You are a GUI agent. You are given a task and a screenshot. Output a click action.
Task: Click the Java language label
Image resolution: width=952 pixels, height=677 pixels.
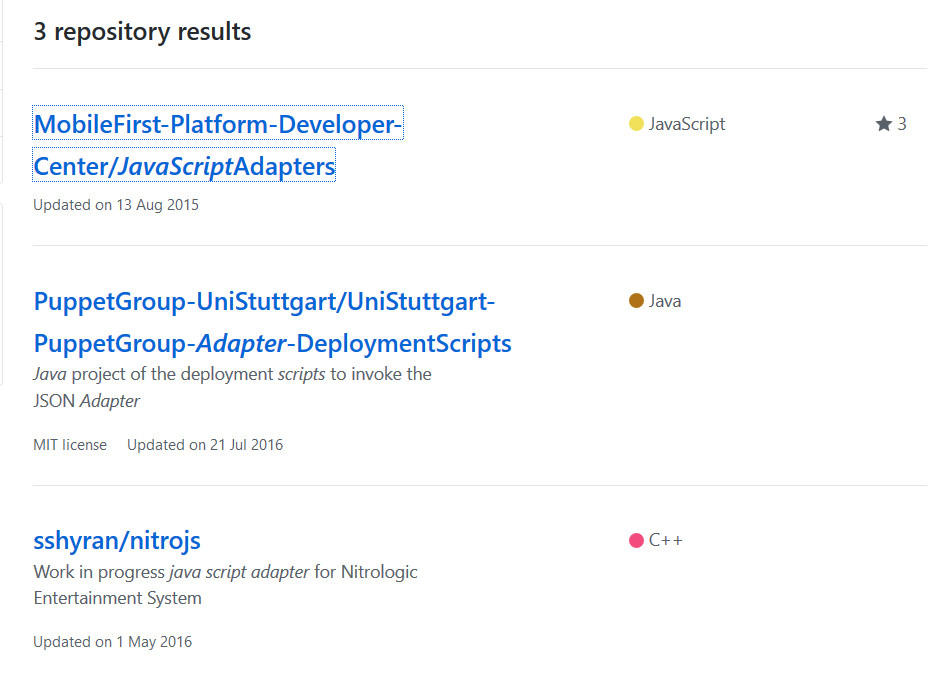pos(665,301)
